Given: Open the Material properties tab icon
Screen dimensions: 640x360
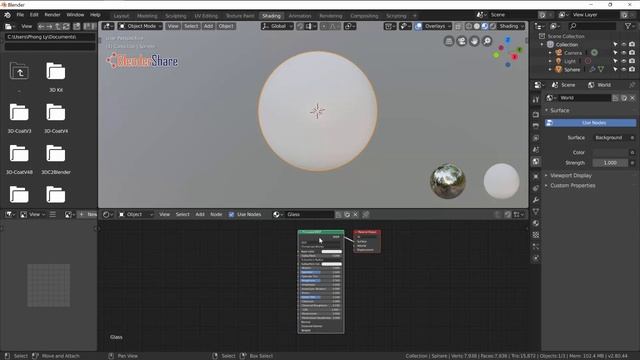Looking at the screenshot, I should 536,223.
